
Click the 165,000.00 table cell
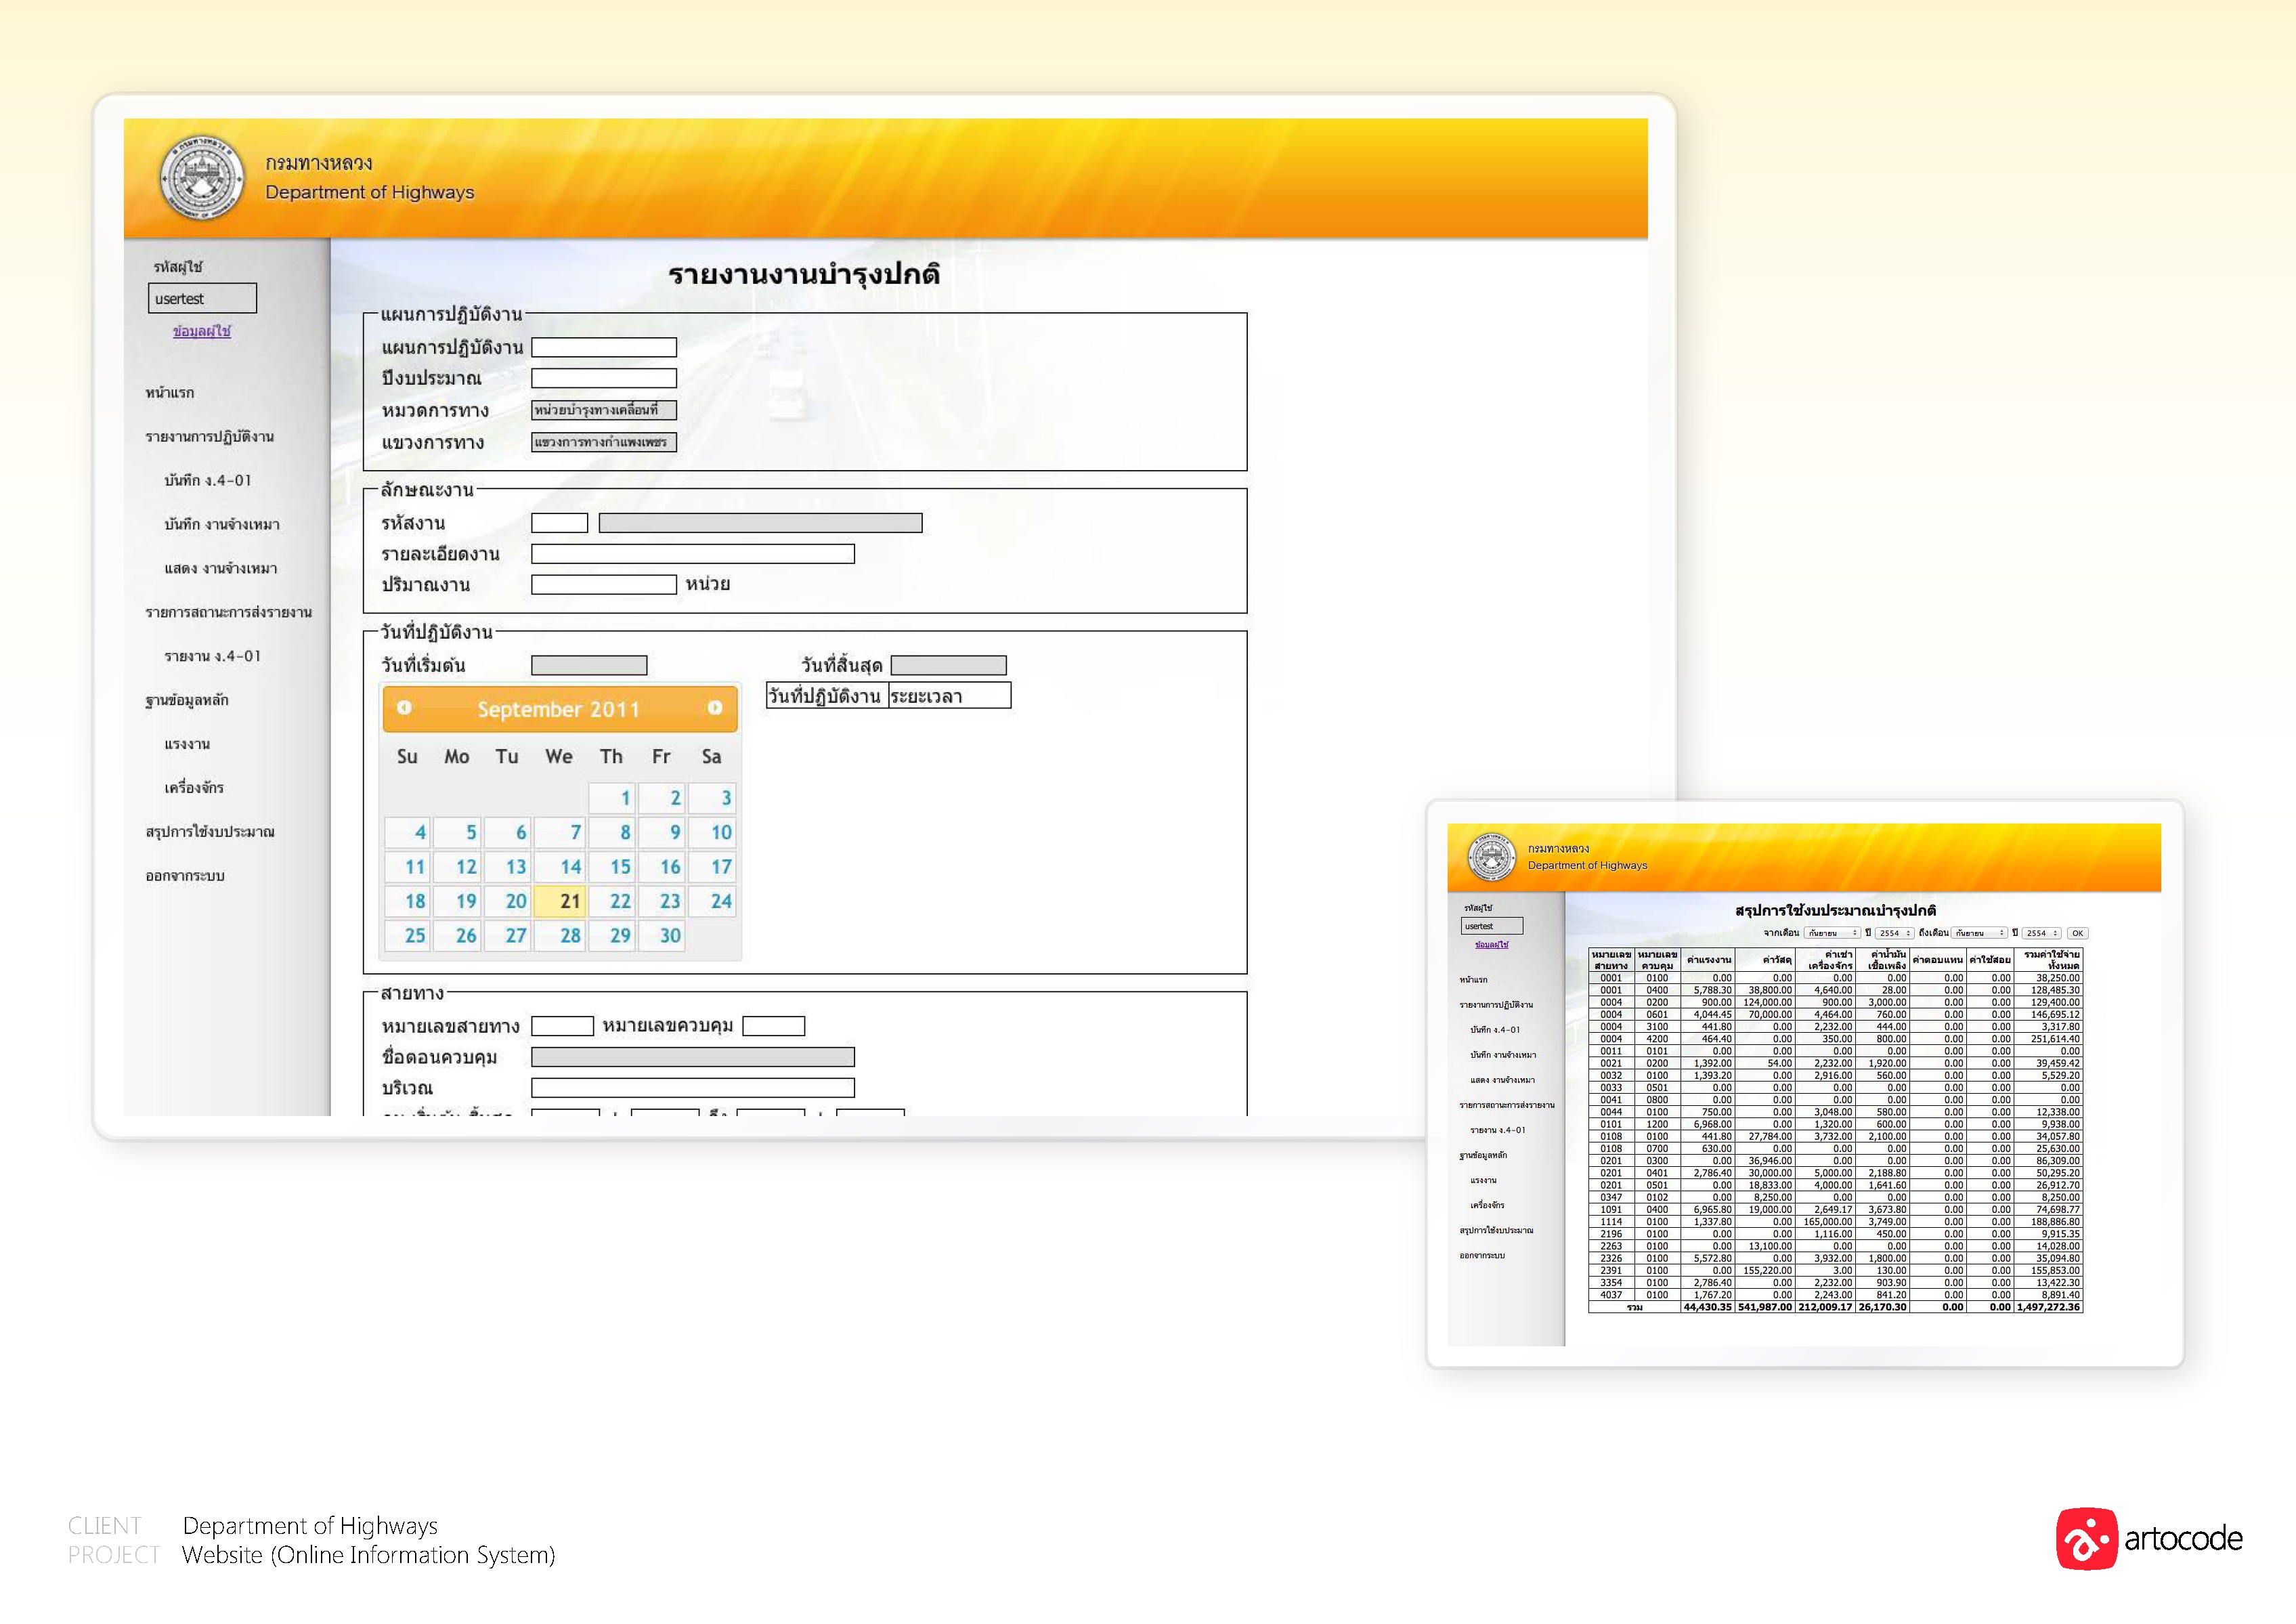pyautogui.click(x=1826, y=1222)
